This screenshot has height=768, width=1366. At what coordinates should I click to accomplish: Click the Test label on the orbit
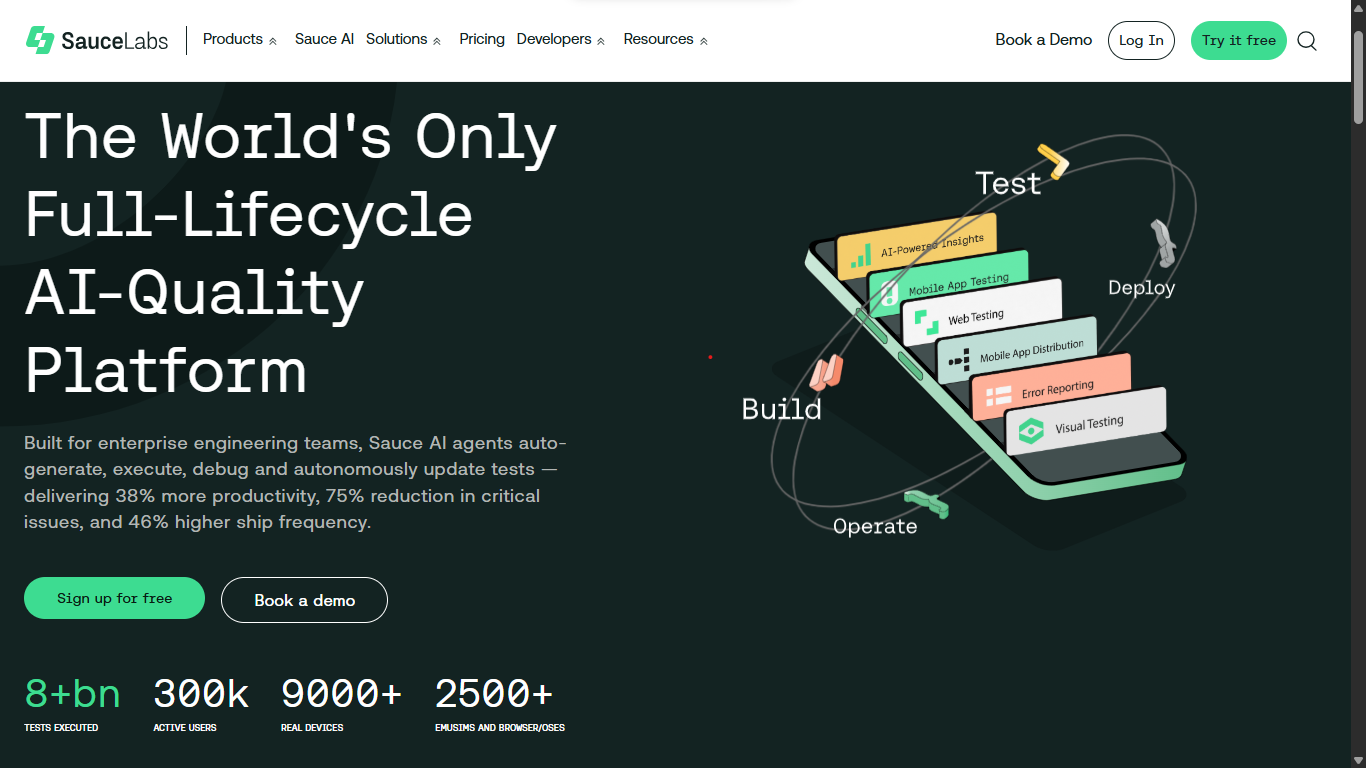click(x=1008, y=184)
